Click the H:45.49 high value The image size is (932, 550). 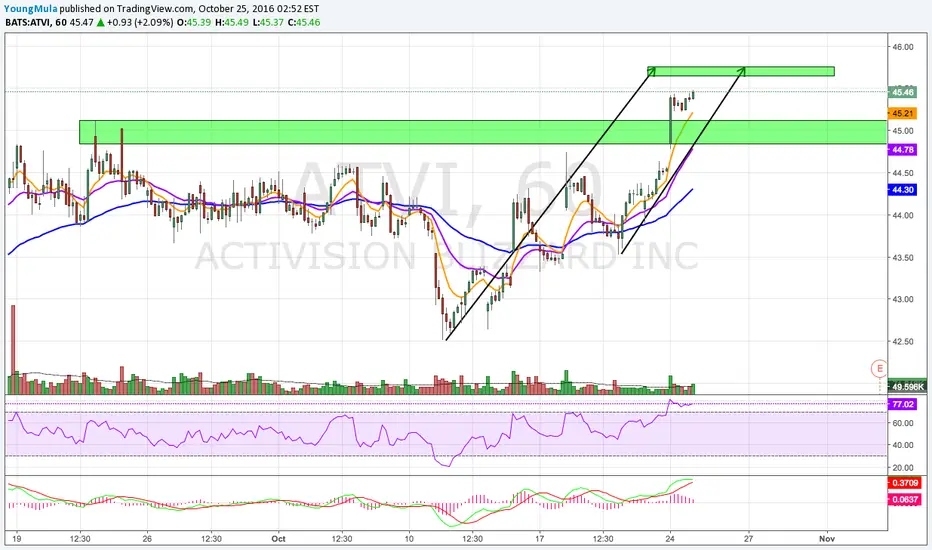(232, 23)
